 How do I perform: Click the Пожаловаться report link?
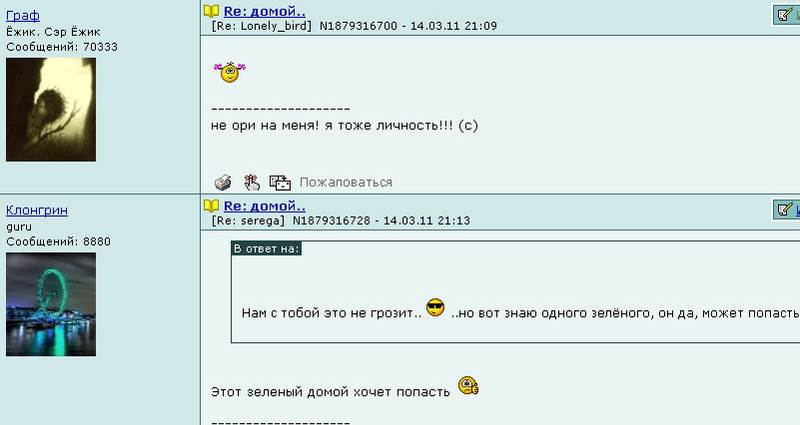(x=346, y=182)
